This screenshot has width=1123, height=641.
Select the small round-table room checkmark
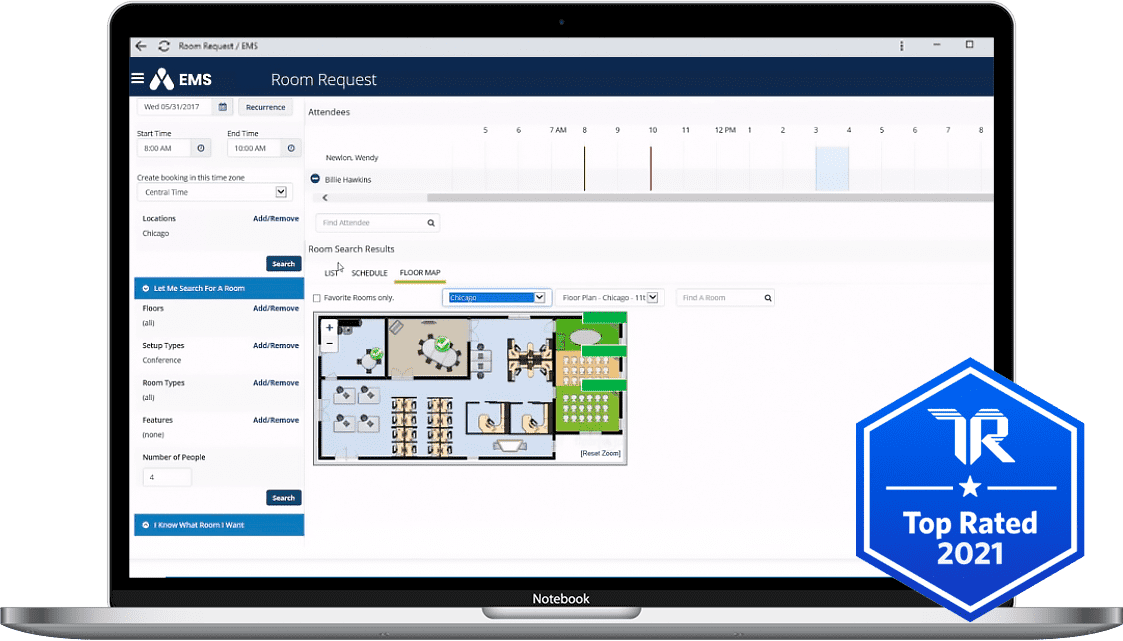376,353
